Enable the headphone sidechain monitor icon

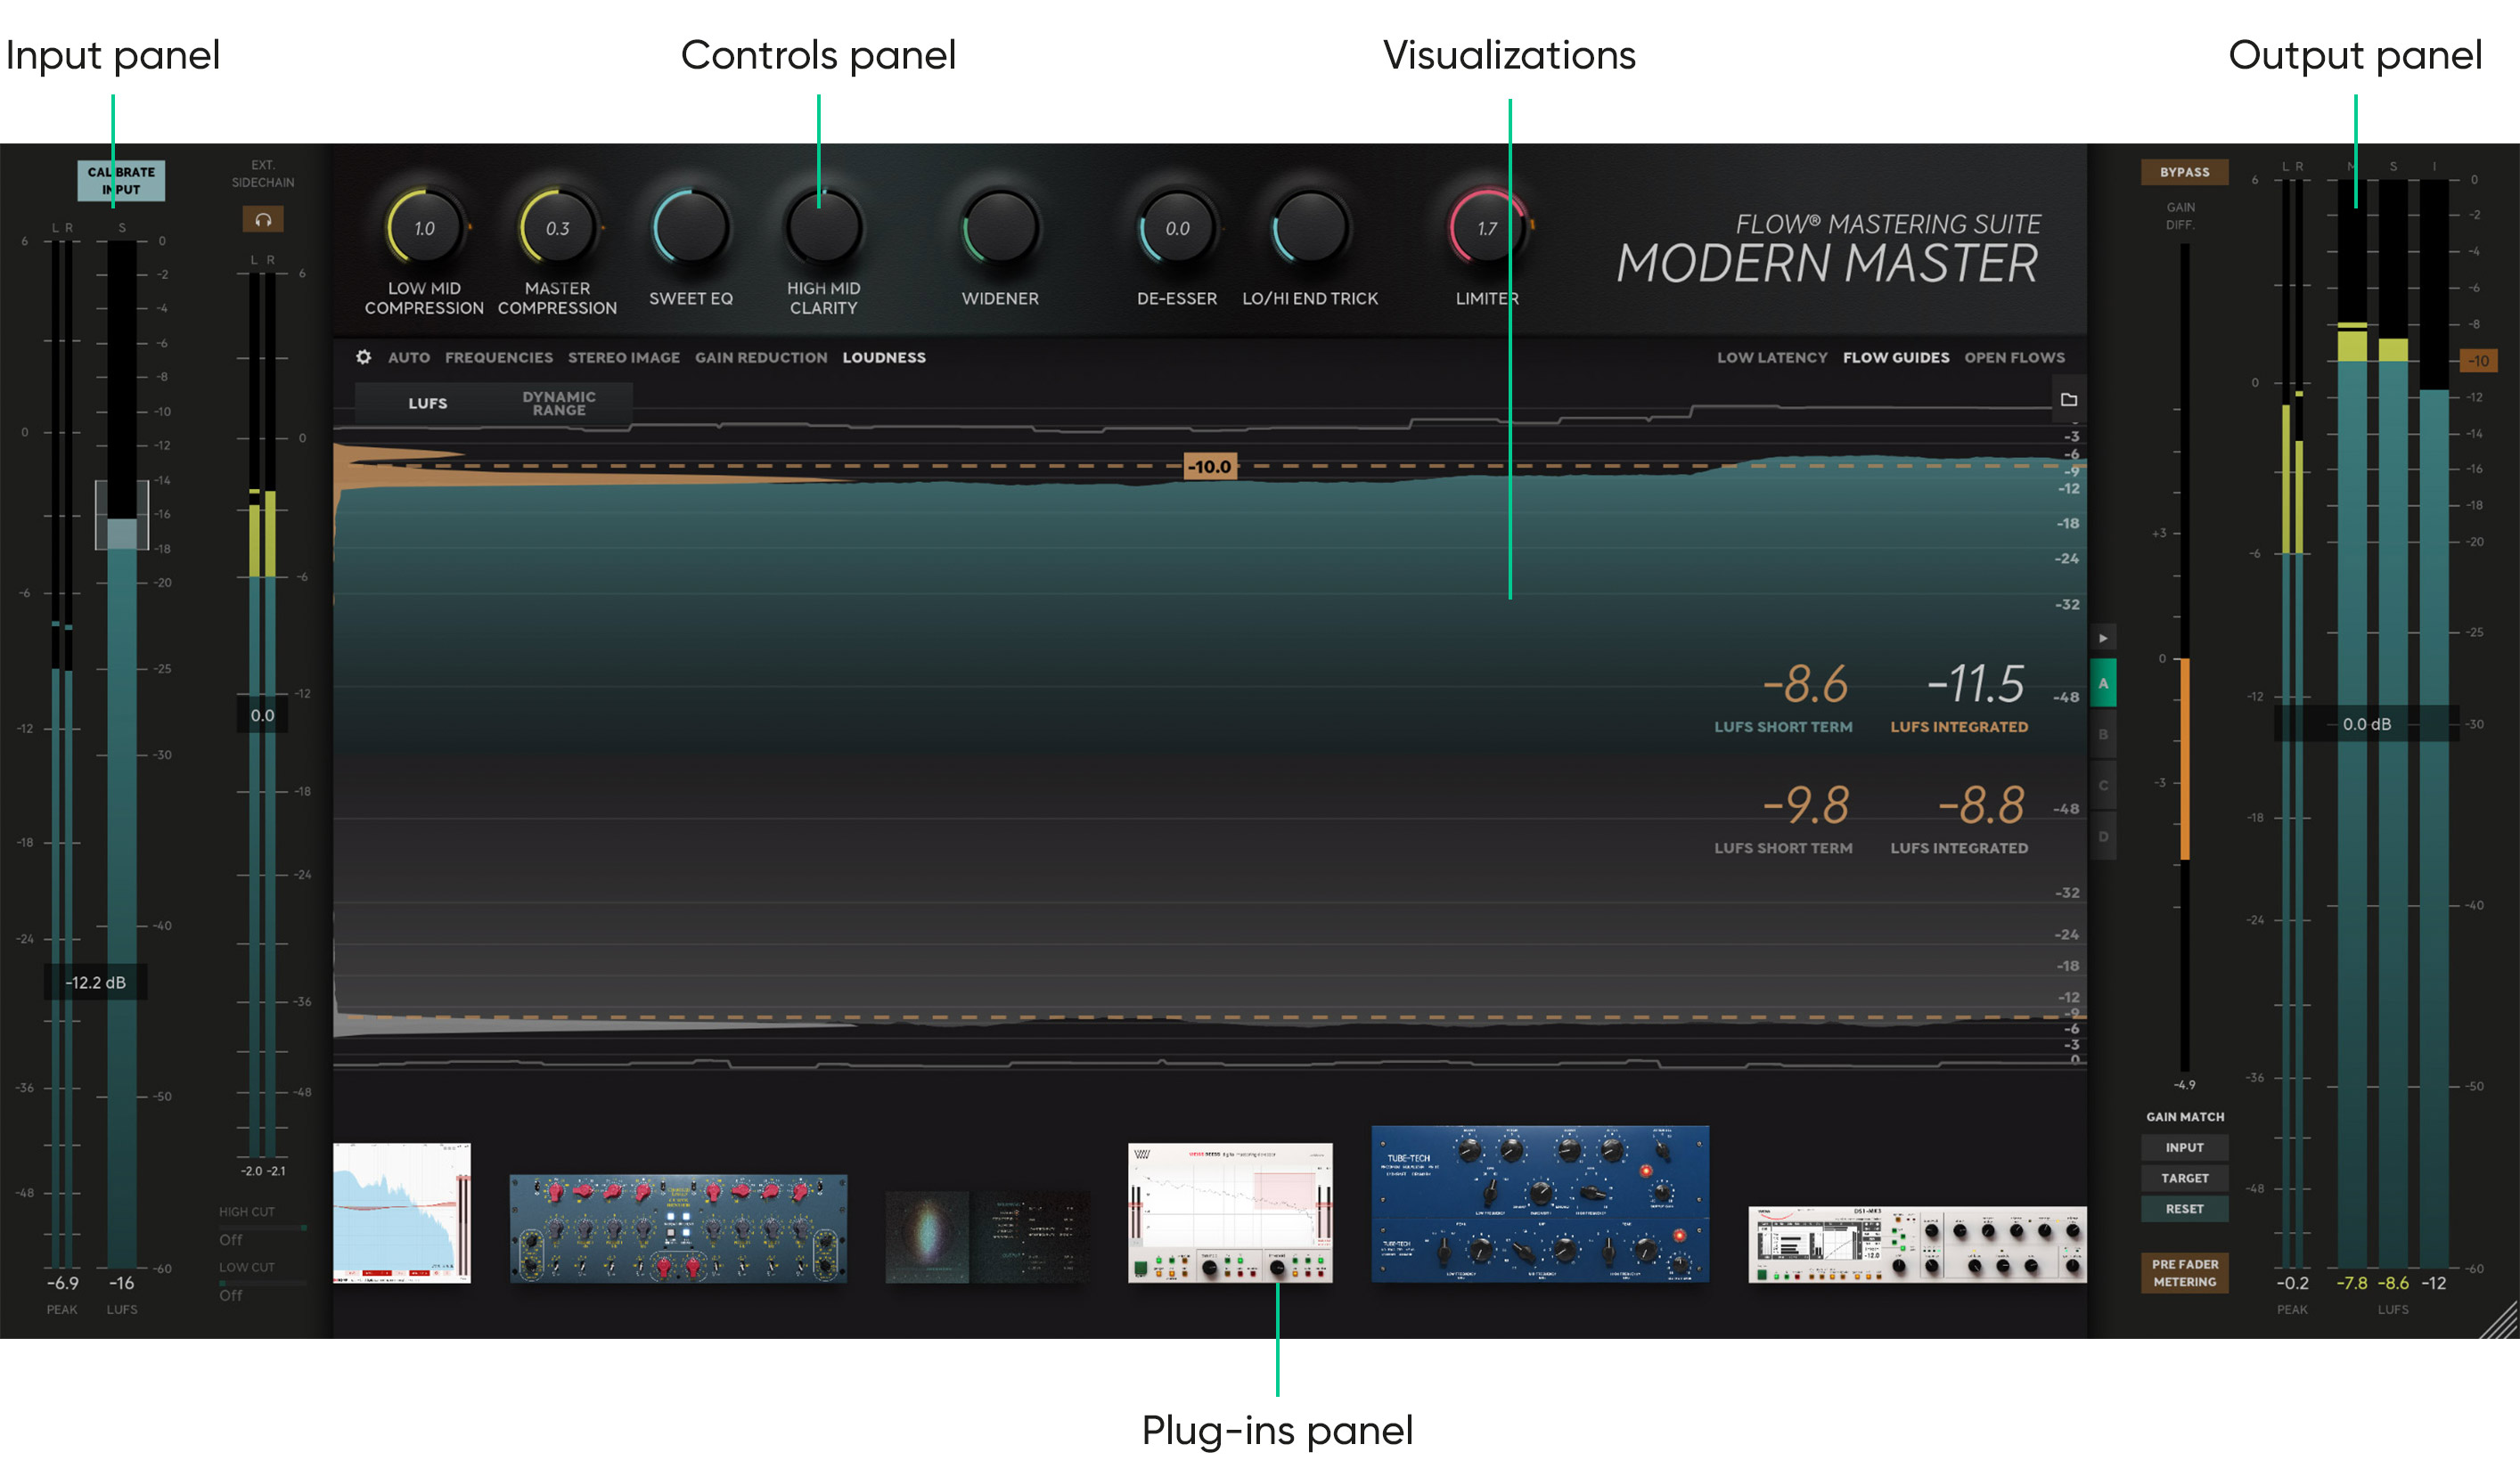coord(262,219)
